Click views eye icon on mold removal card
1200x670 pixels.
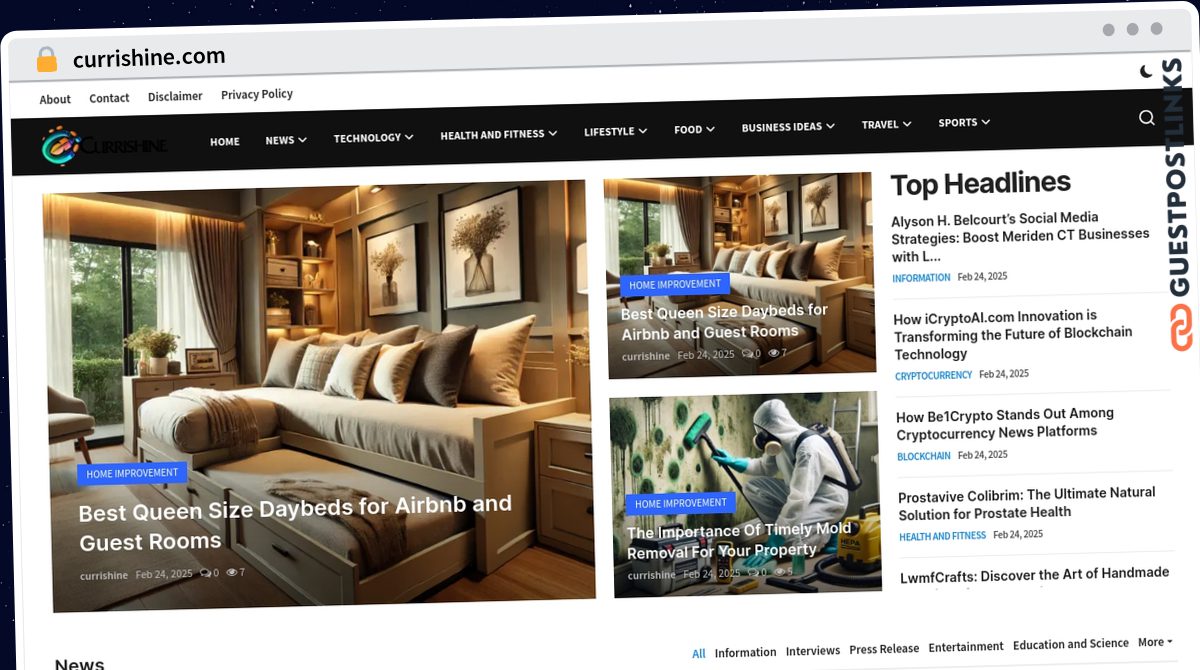(x=775, y=573)
